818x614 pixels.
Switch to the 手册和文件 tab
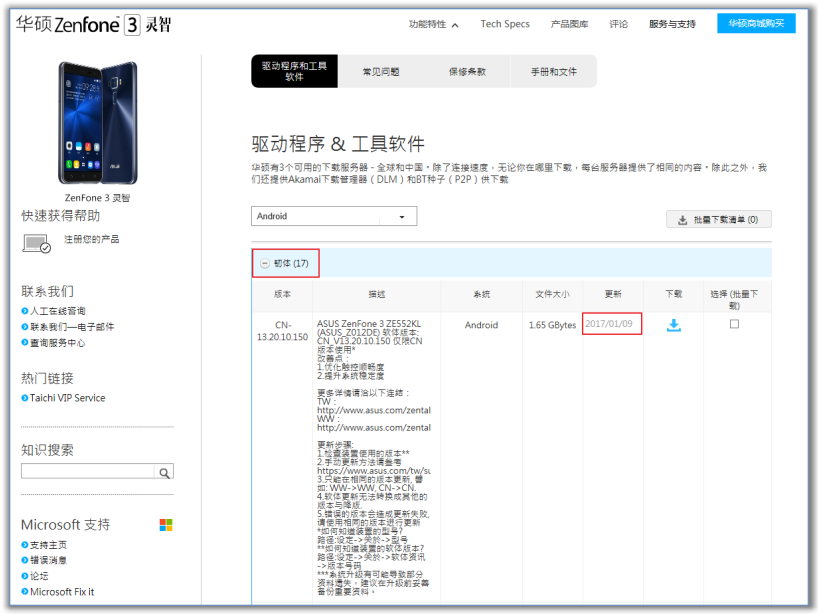(x=554, y=71)
